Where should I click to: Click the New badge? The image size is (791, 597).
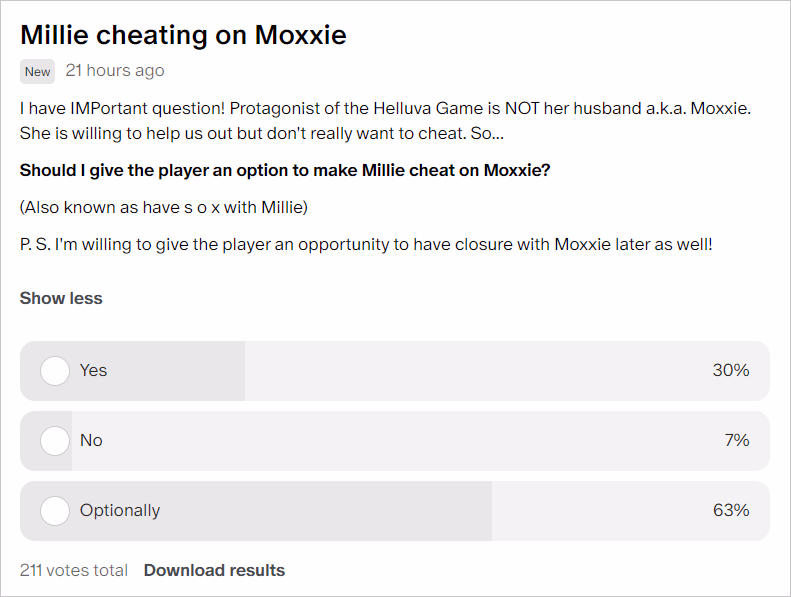click(x=37, y=72)
